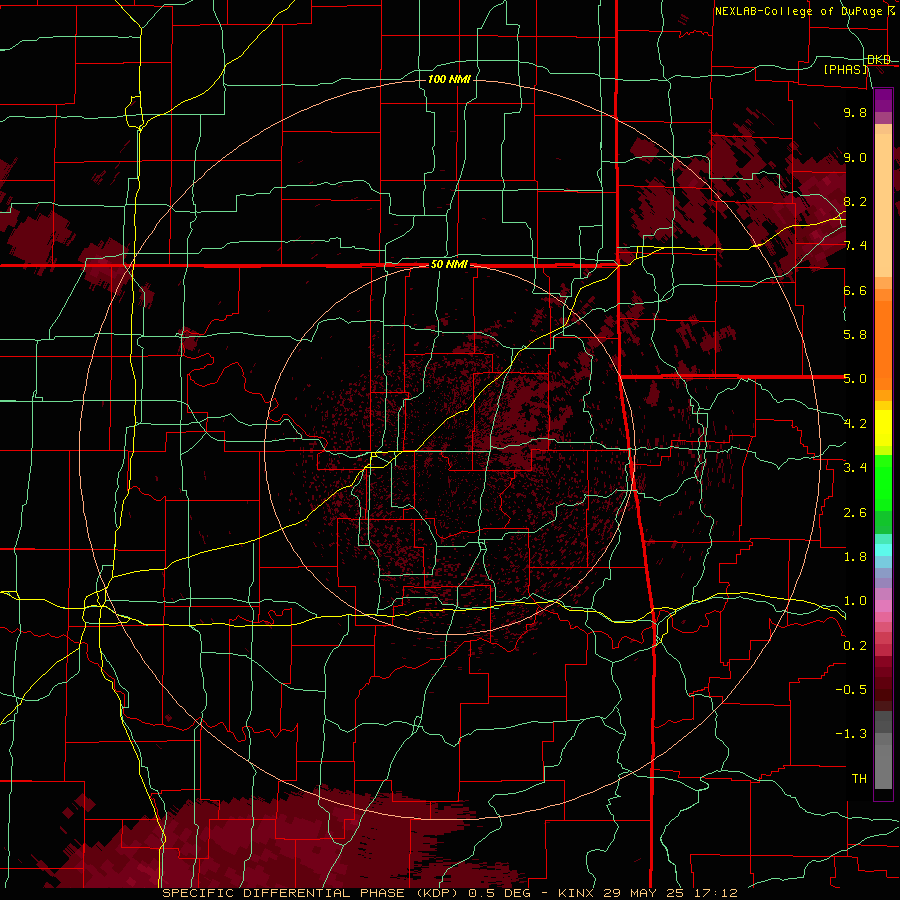
Task: Click the TH legend label
Action: tap(859, 779)
